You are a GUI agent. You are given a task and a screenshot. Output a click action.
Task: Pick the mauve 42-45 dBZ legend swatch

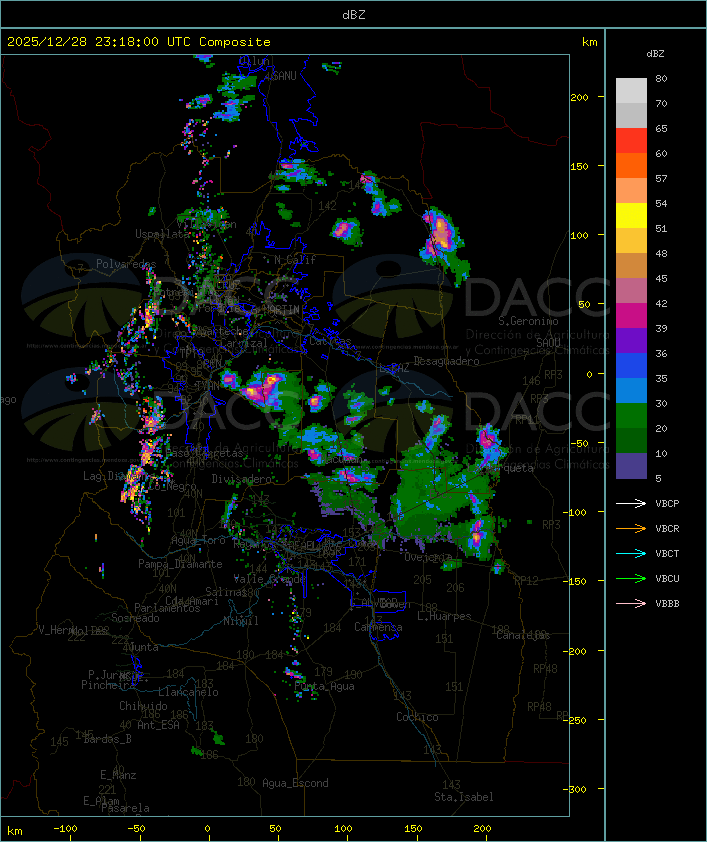(631, 291)
